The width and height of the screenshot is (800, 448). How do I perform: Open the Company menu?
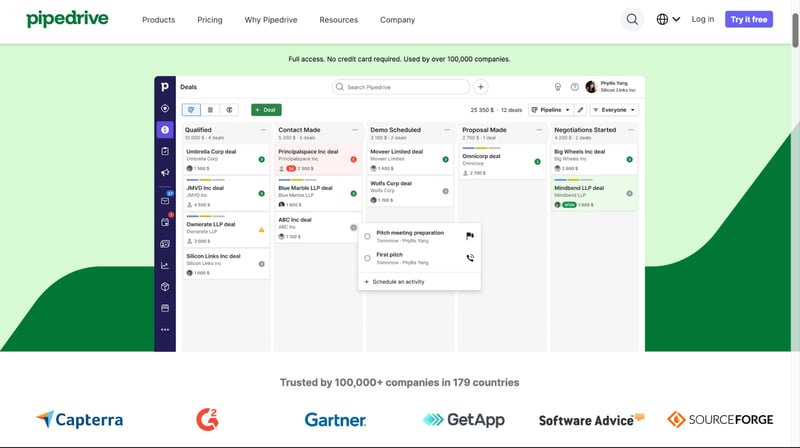pyautogui.click(x=397, y=20)
